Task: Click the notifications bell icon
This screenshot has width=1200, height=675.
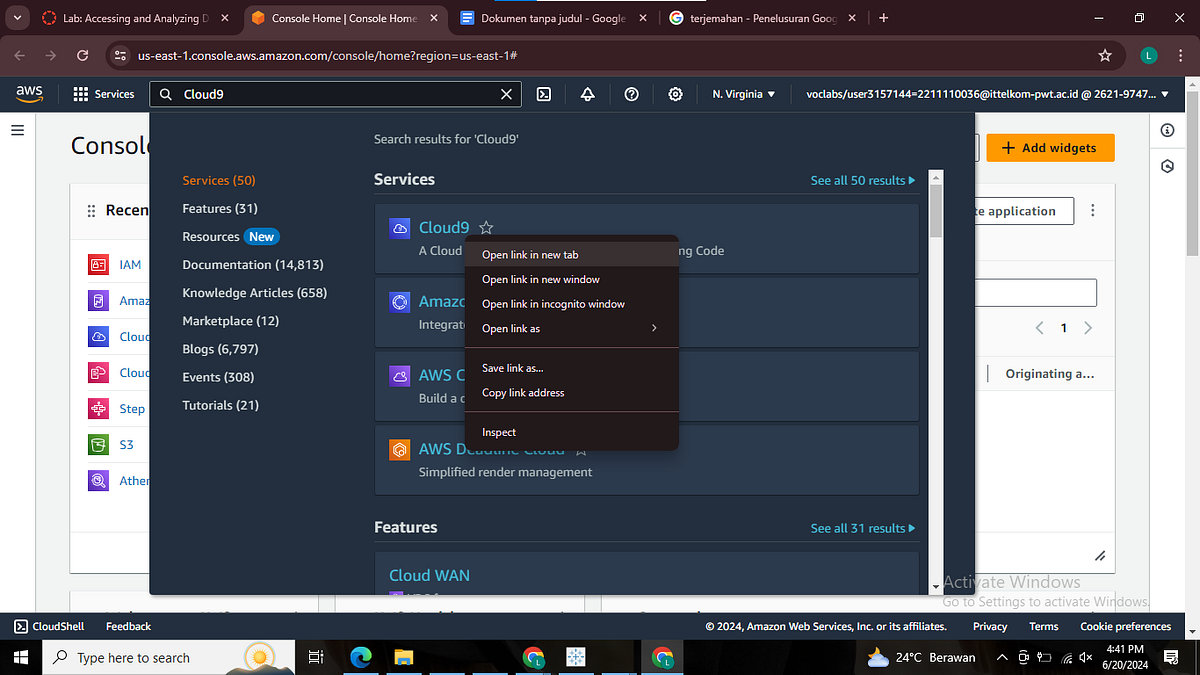Action: pos(587,93)
